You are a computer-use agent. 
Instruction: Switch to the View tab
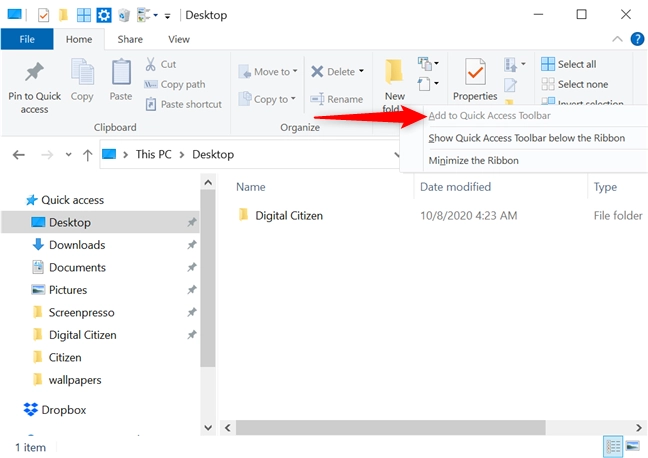(179, 39)
